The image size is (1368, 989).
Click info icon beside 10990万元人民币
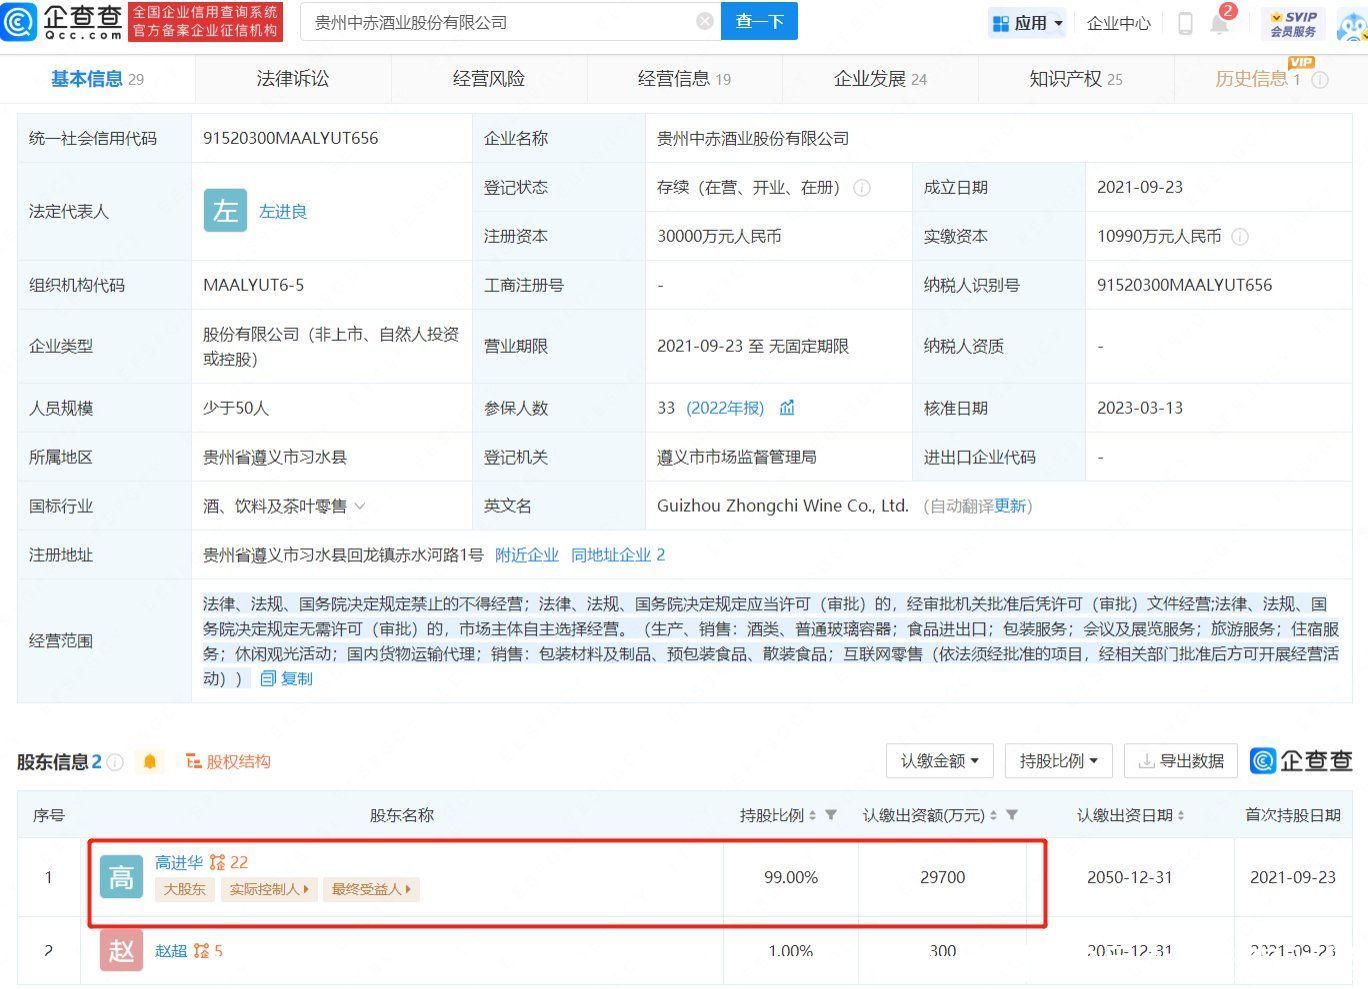point(1240,236)
